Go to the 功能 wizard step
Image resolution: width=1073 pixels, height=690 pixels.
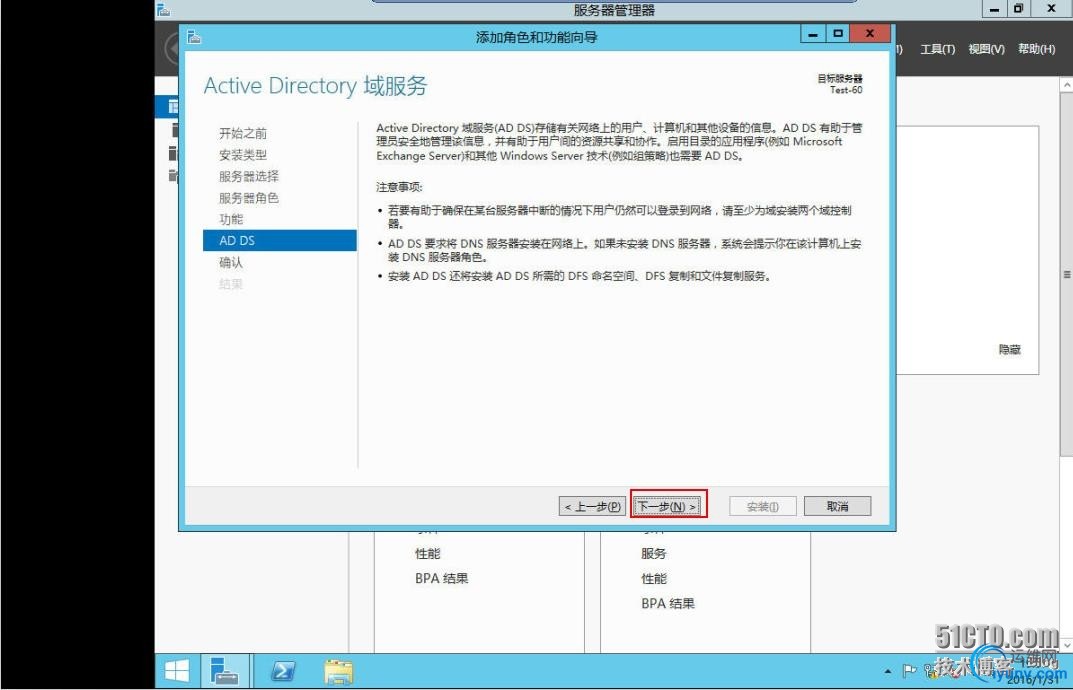(x=231, y=219)
